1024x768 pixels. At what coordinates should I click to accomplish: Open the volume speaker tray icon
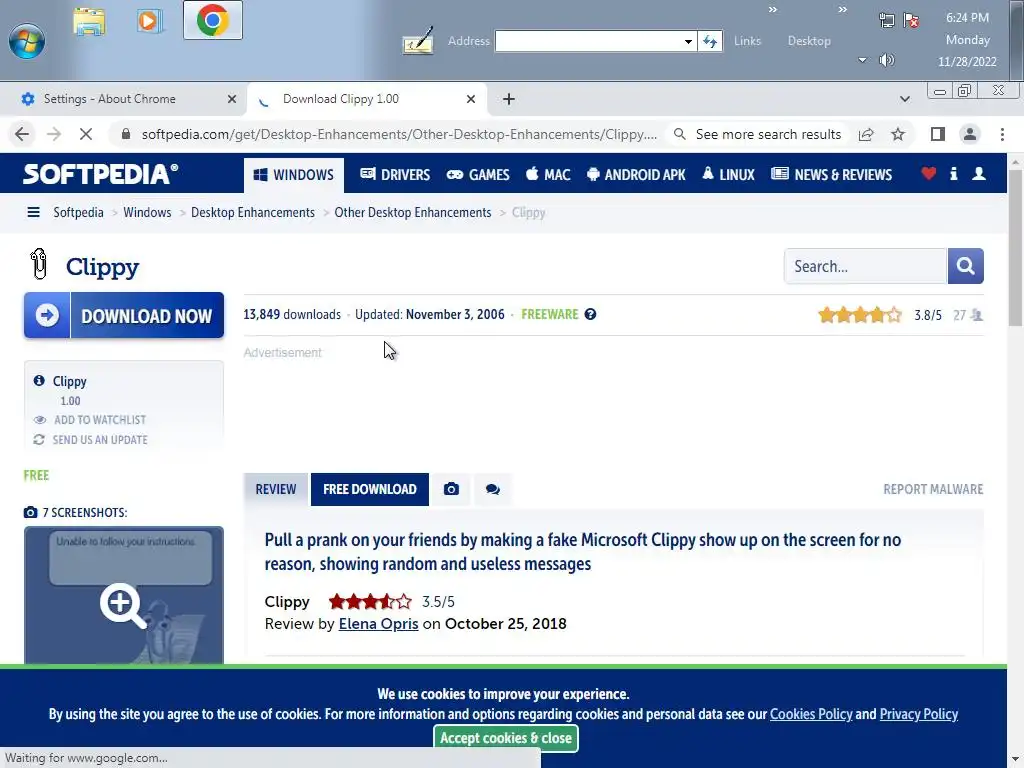(886, 60)
